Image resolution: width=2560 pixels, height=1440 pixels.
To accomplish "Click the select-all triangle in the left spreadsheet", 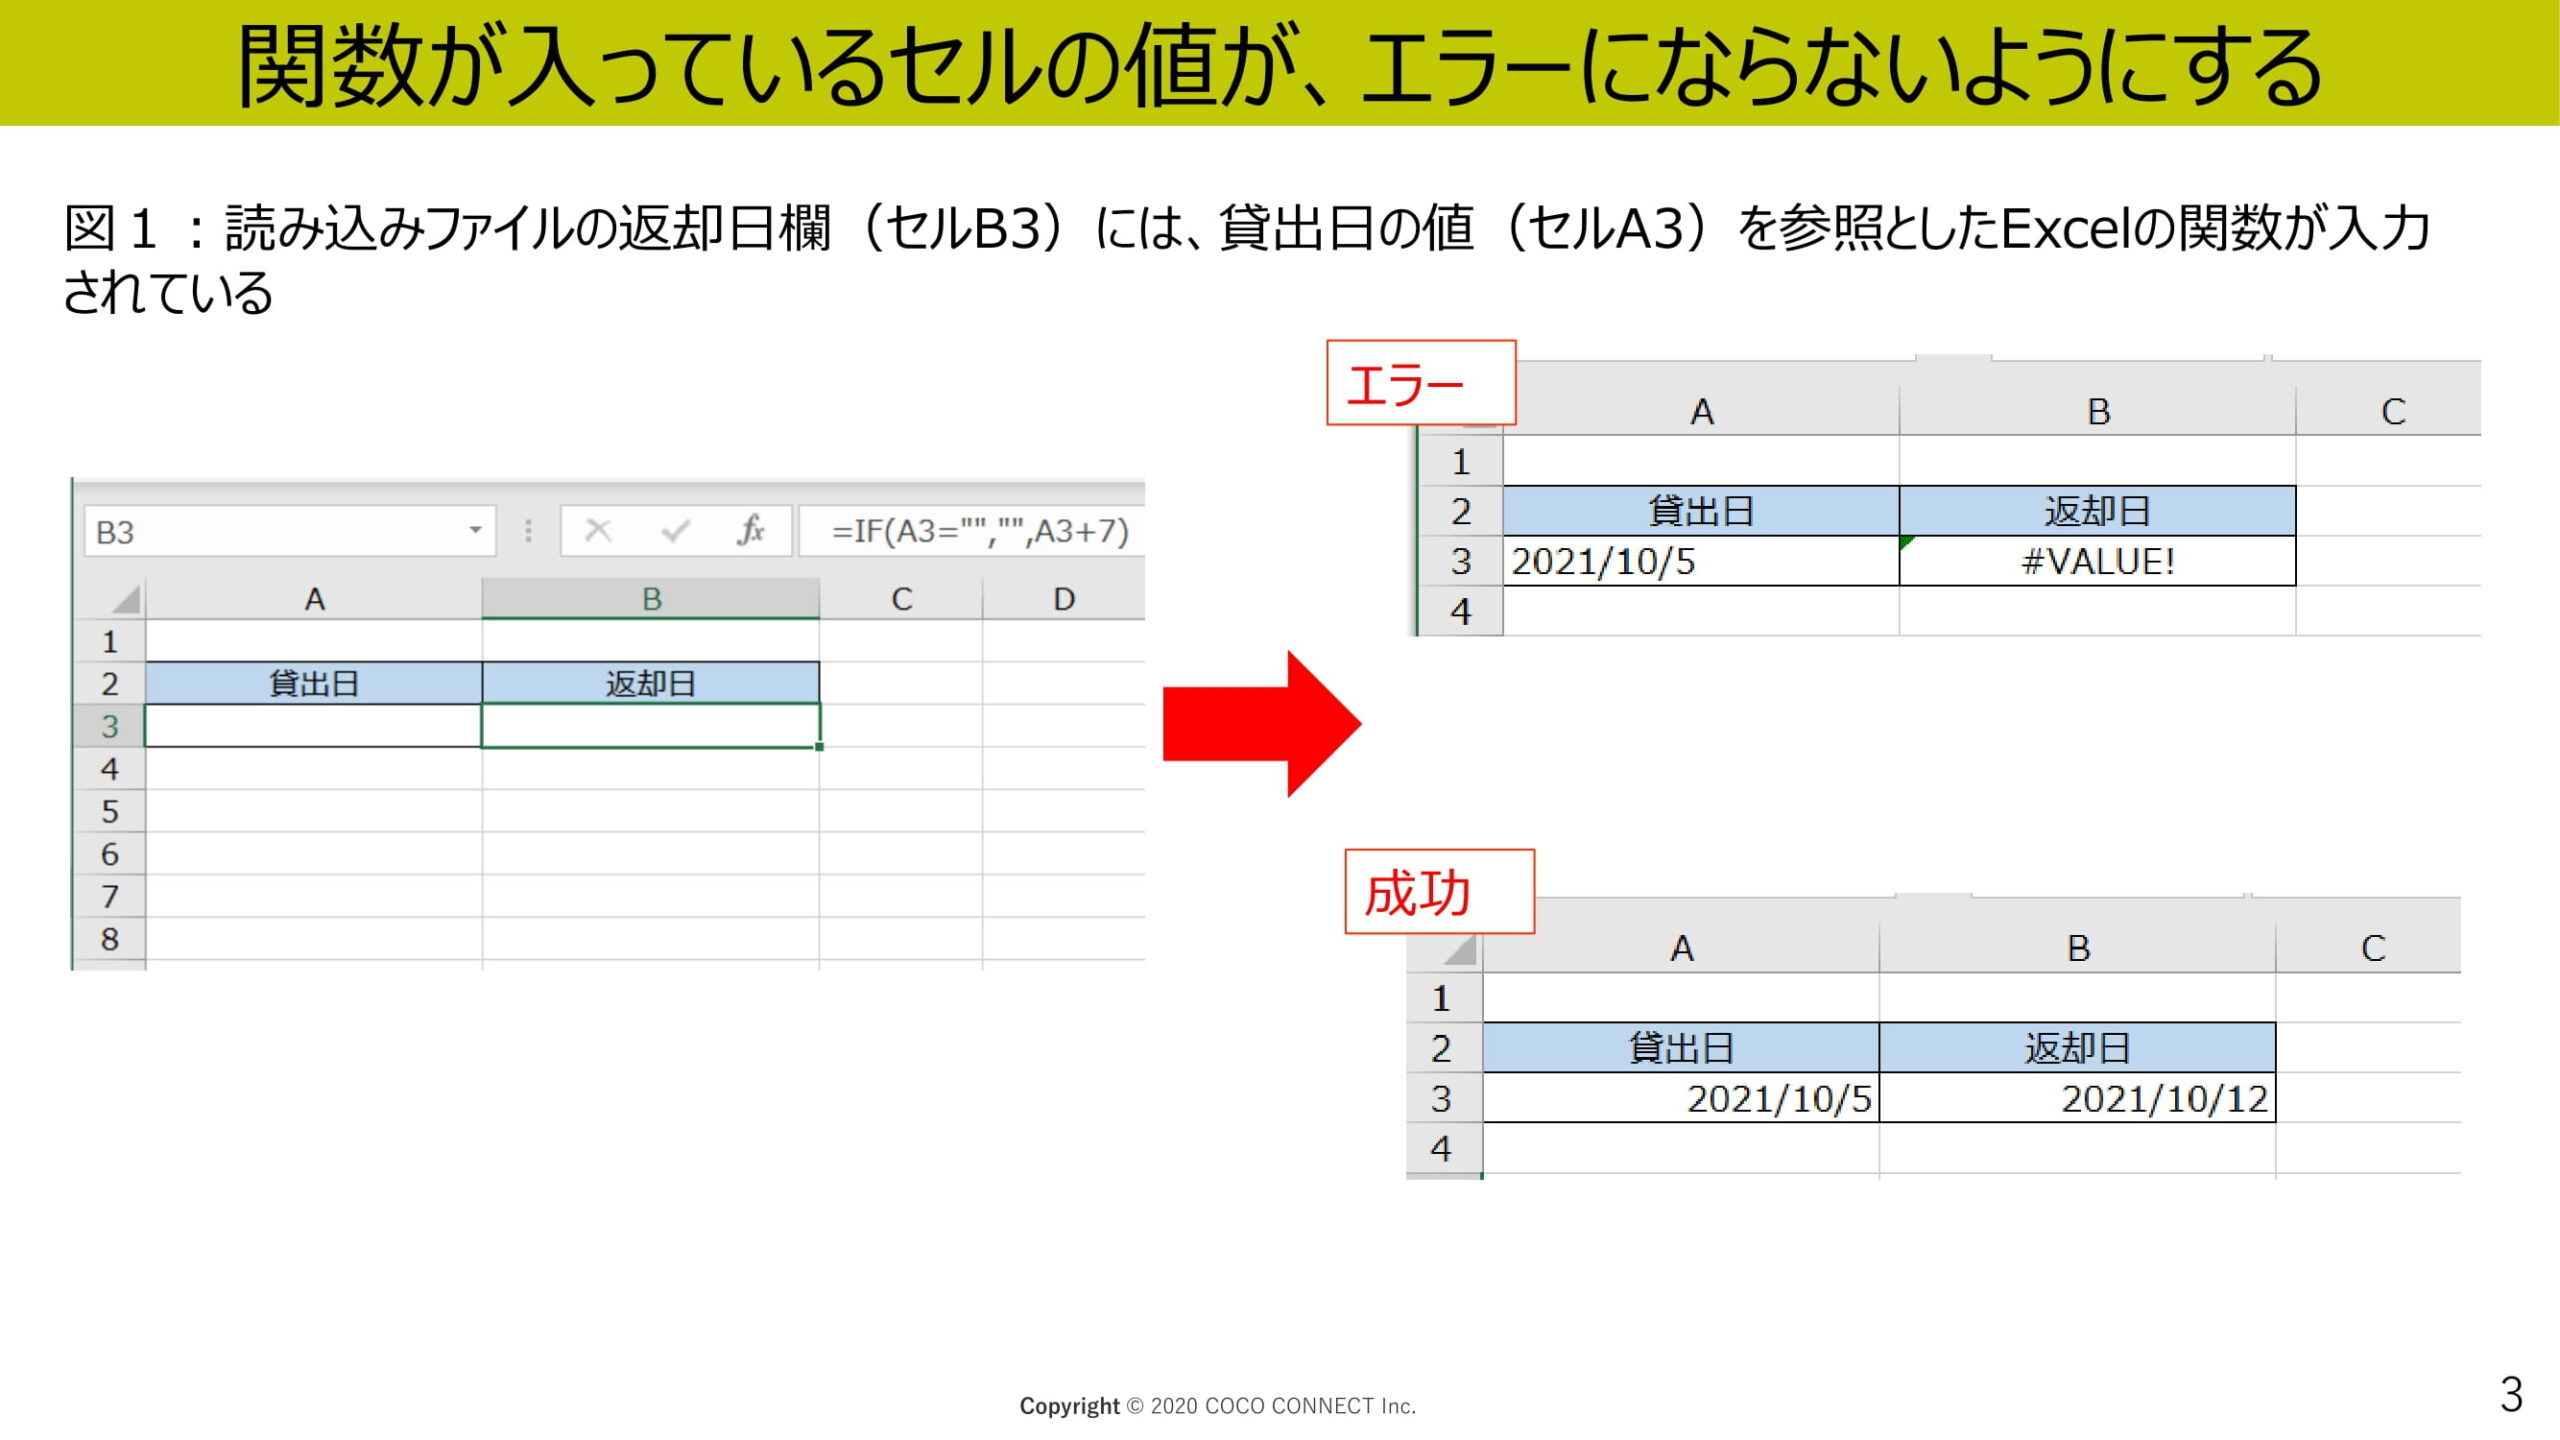I will pyautogui.click(x=126, y=599).
